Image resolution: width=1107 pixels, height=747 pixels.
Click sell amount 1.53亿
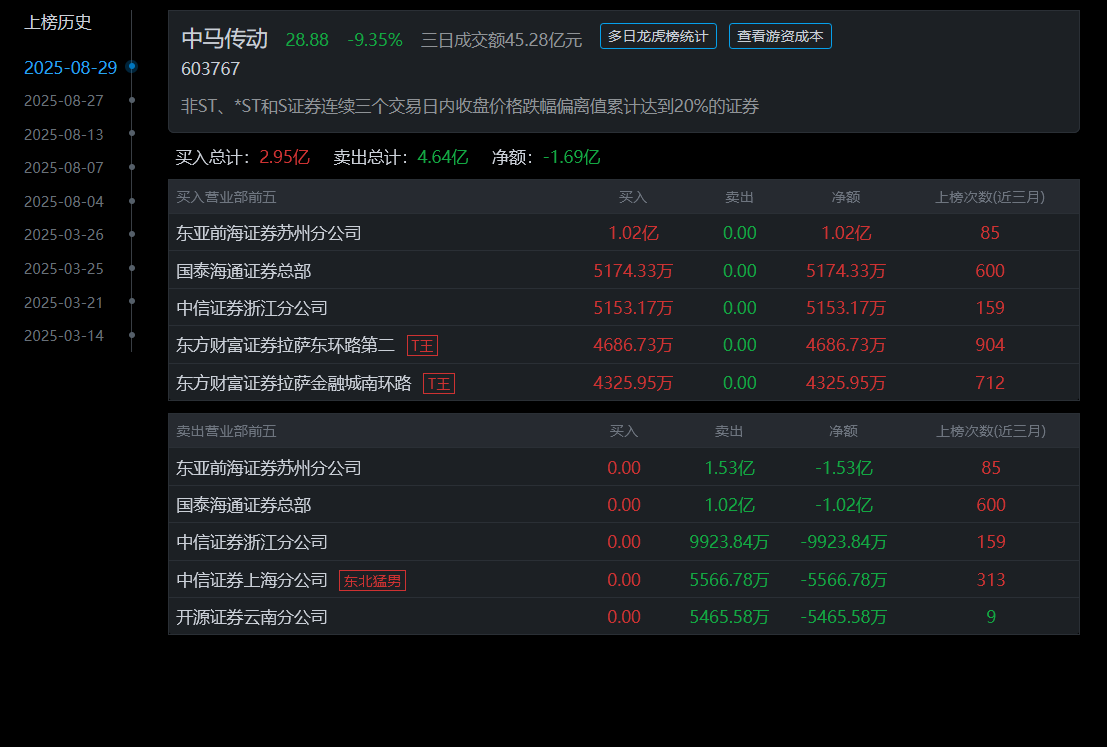click(x=729, y=468)
